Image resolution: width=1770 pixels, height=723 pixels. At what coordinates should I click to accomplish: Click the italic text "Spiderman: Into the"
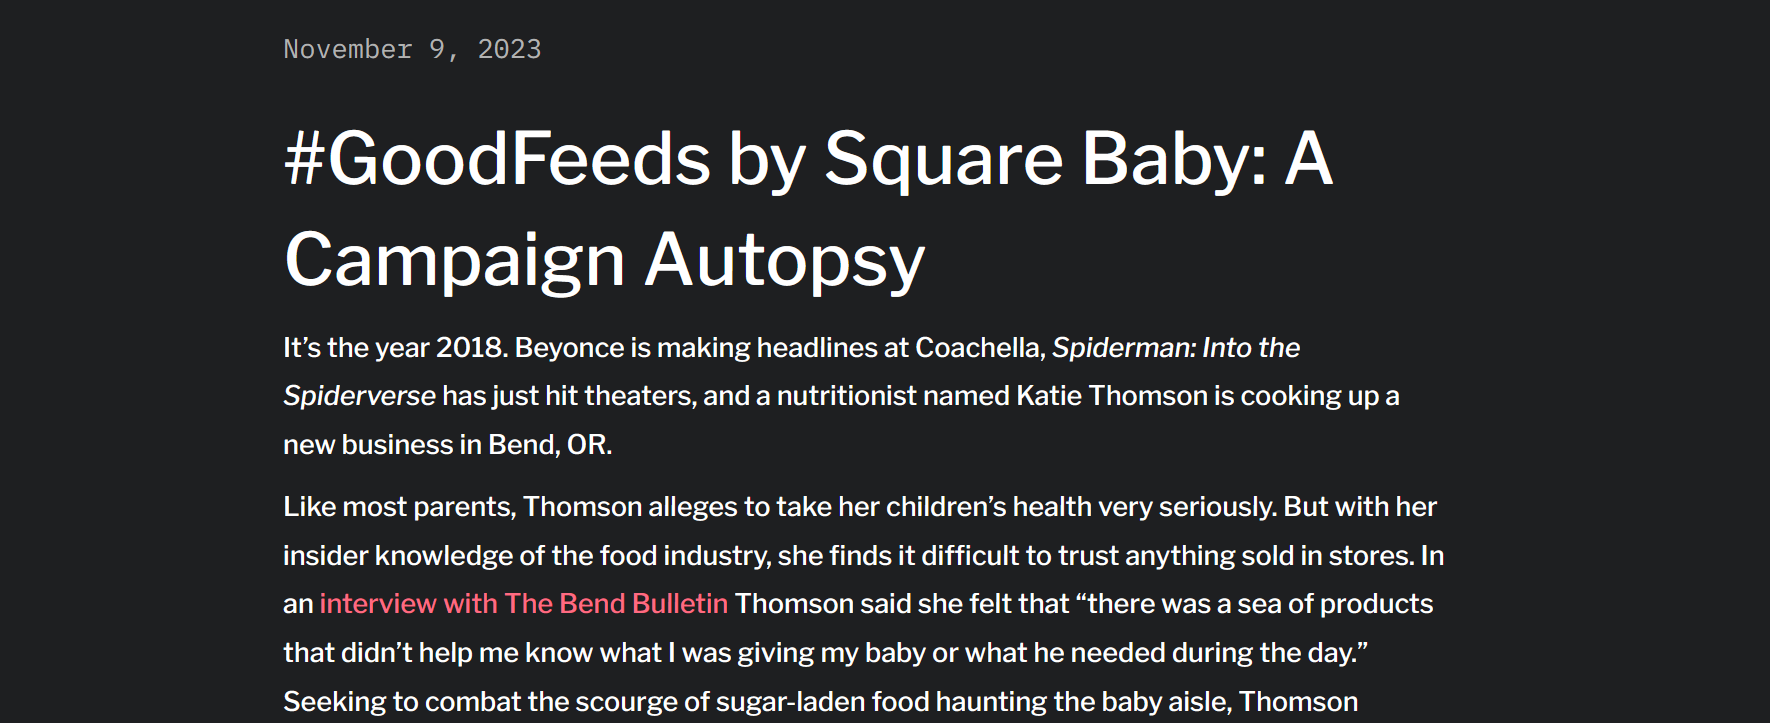pyautogui.click(x=1175, y=348)
